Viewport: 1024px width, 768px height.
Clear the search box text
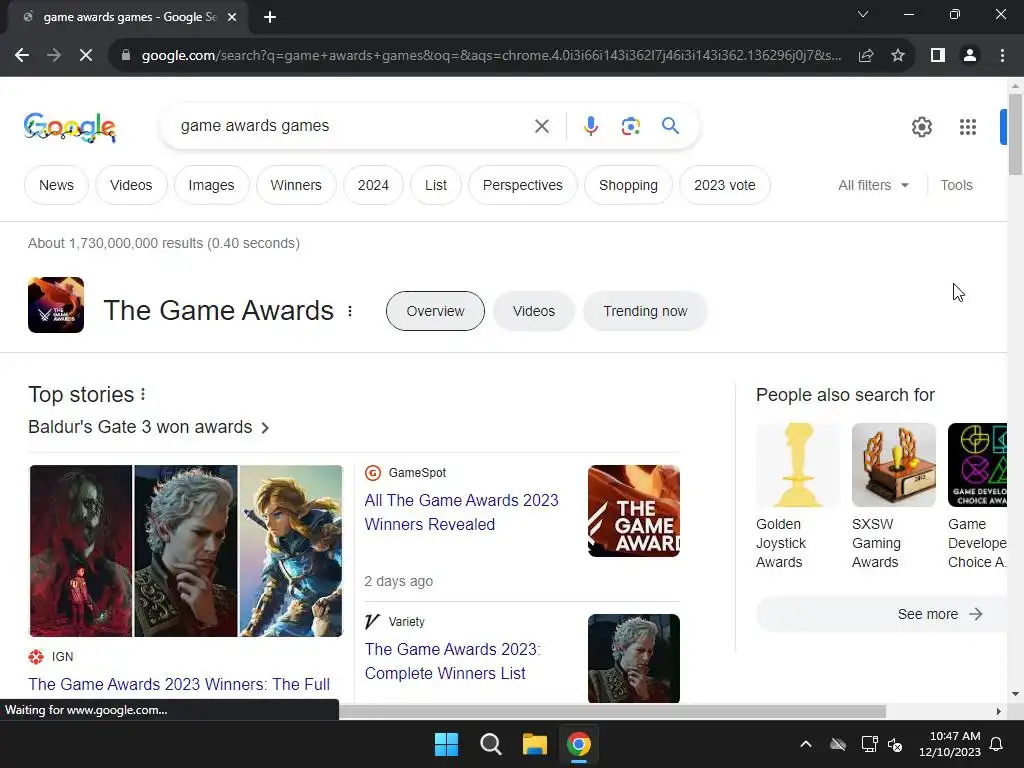[x=542, y=126]
